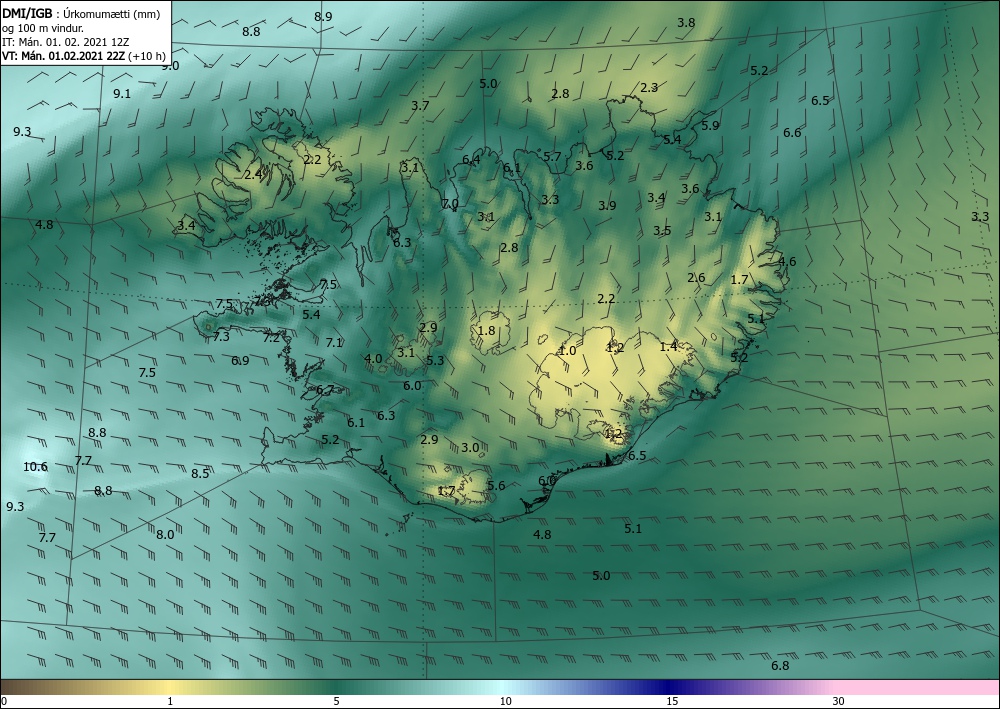
Task: Click the '1' label on the color scale
Action: [170, 701]
